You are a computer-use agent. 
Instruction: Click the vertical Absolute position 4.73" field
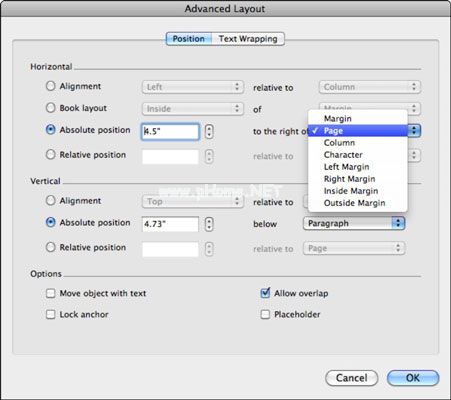click(x=170, y=224)
